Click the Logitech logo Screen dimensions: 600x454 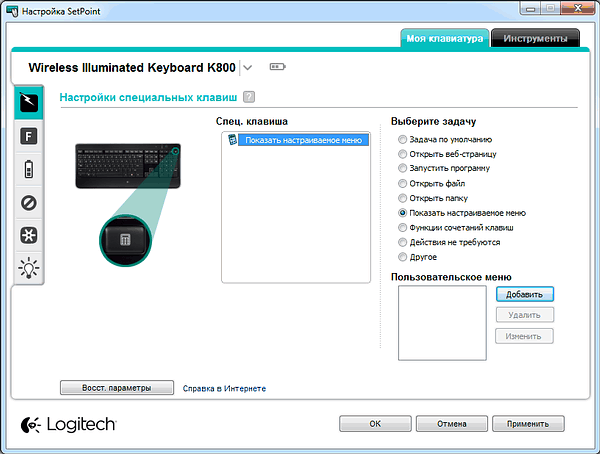(68, 425)
